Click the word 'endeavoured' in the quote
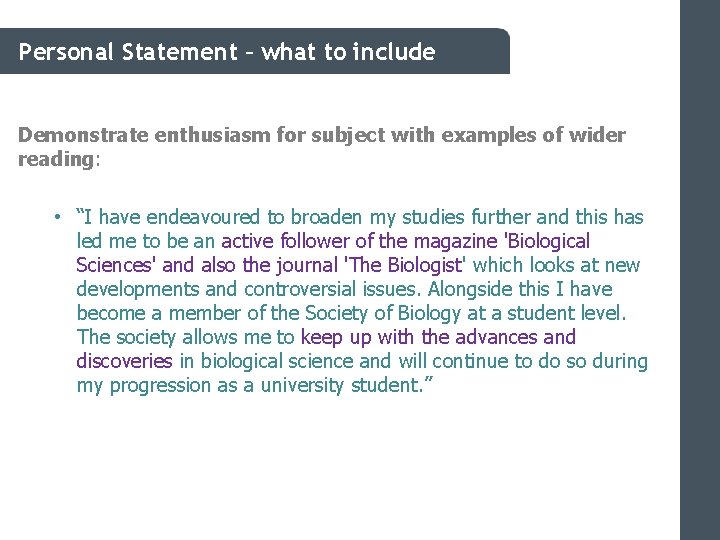 point(203,217)
